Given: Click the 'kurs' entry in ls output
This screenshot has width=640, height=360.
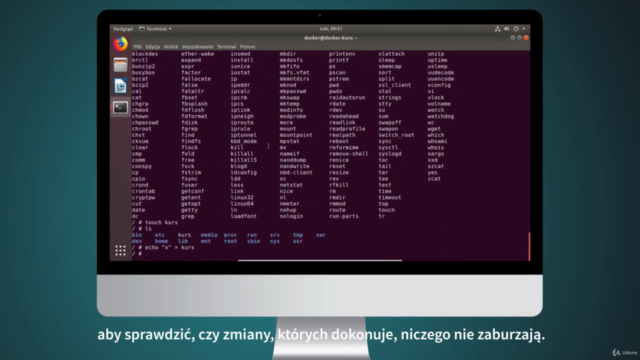Looking at the screenshot, I should tap(184, 235).
